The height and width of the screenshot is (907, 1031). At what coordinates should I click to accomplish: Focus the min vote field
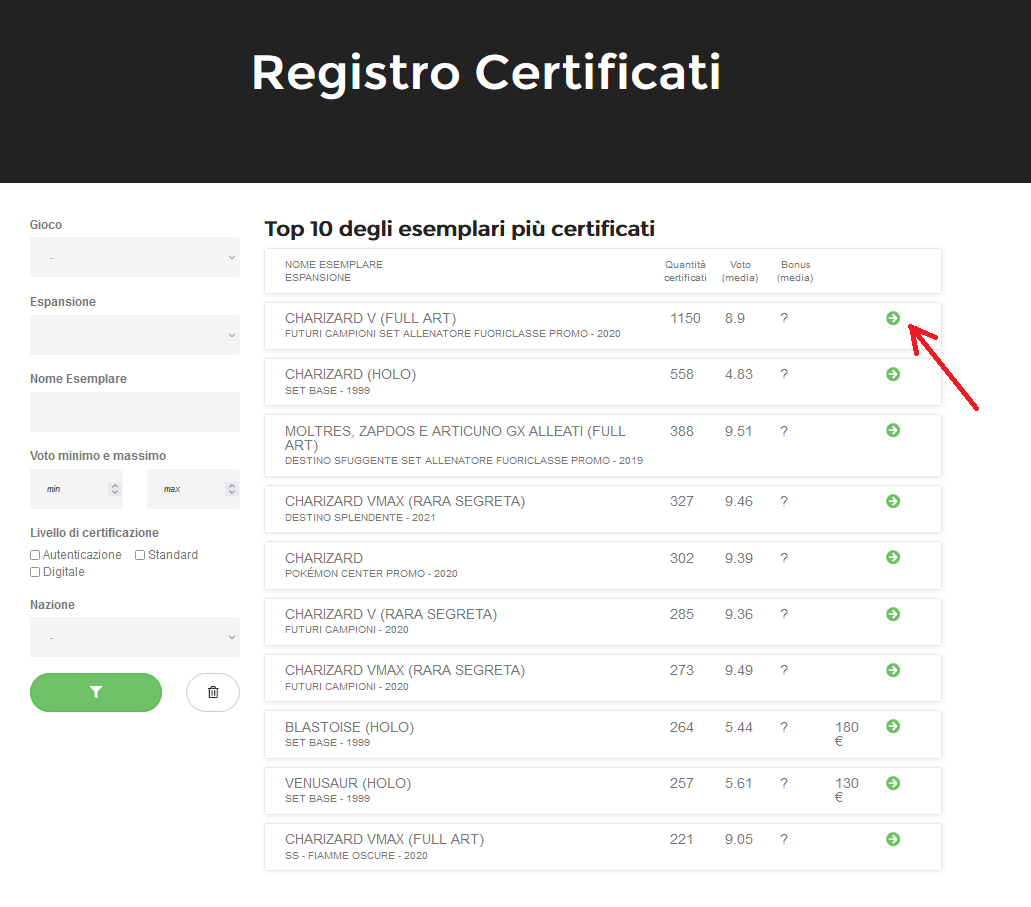coord(76,489)
